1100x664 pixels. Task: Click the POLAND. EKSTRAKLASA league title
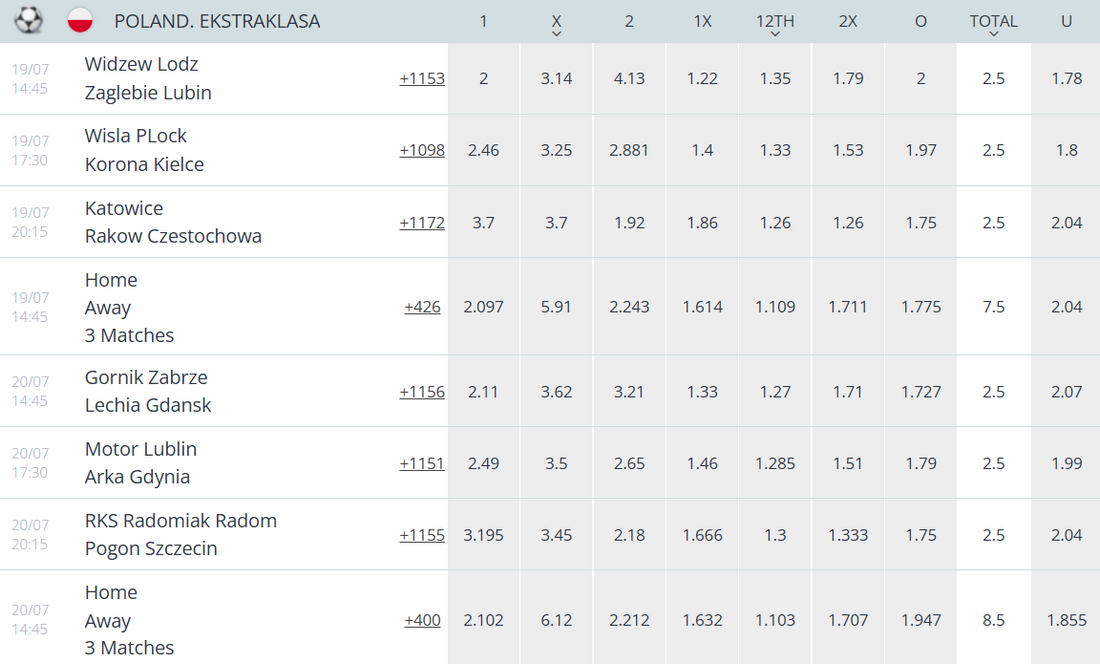[x=217, y=21]
